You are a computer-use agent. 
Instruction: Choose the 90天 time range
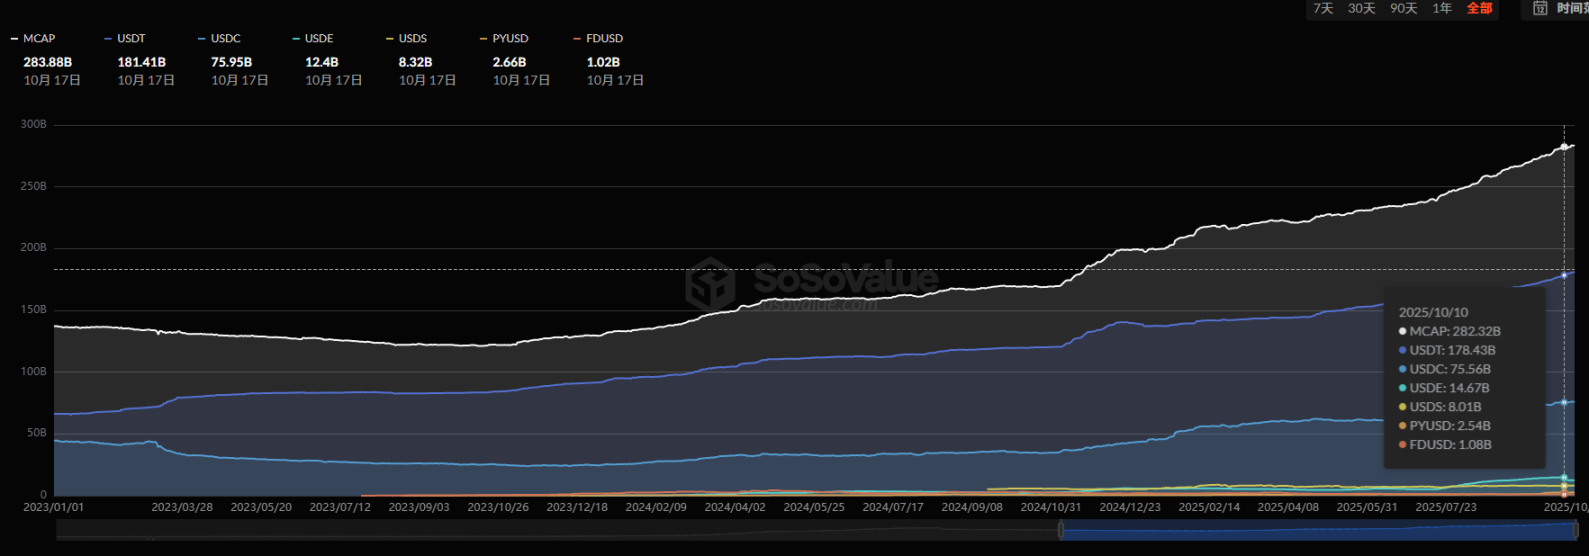tap(1403, 9)
